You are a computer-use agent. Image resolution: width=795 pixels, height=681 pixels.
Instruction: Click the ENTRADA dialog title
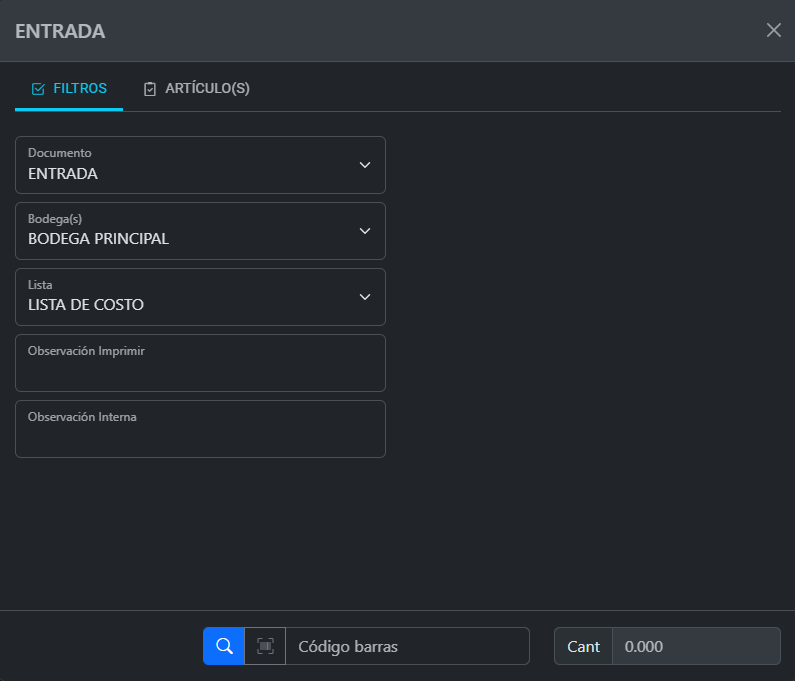tap(60, 31)
